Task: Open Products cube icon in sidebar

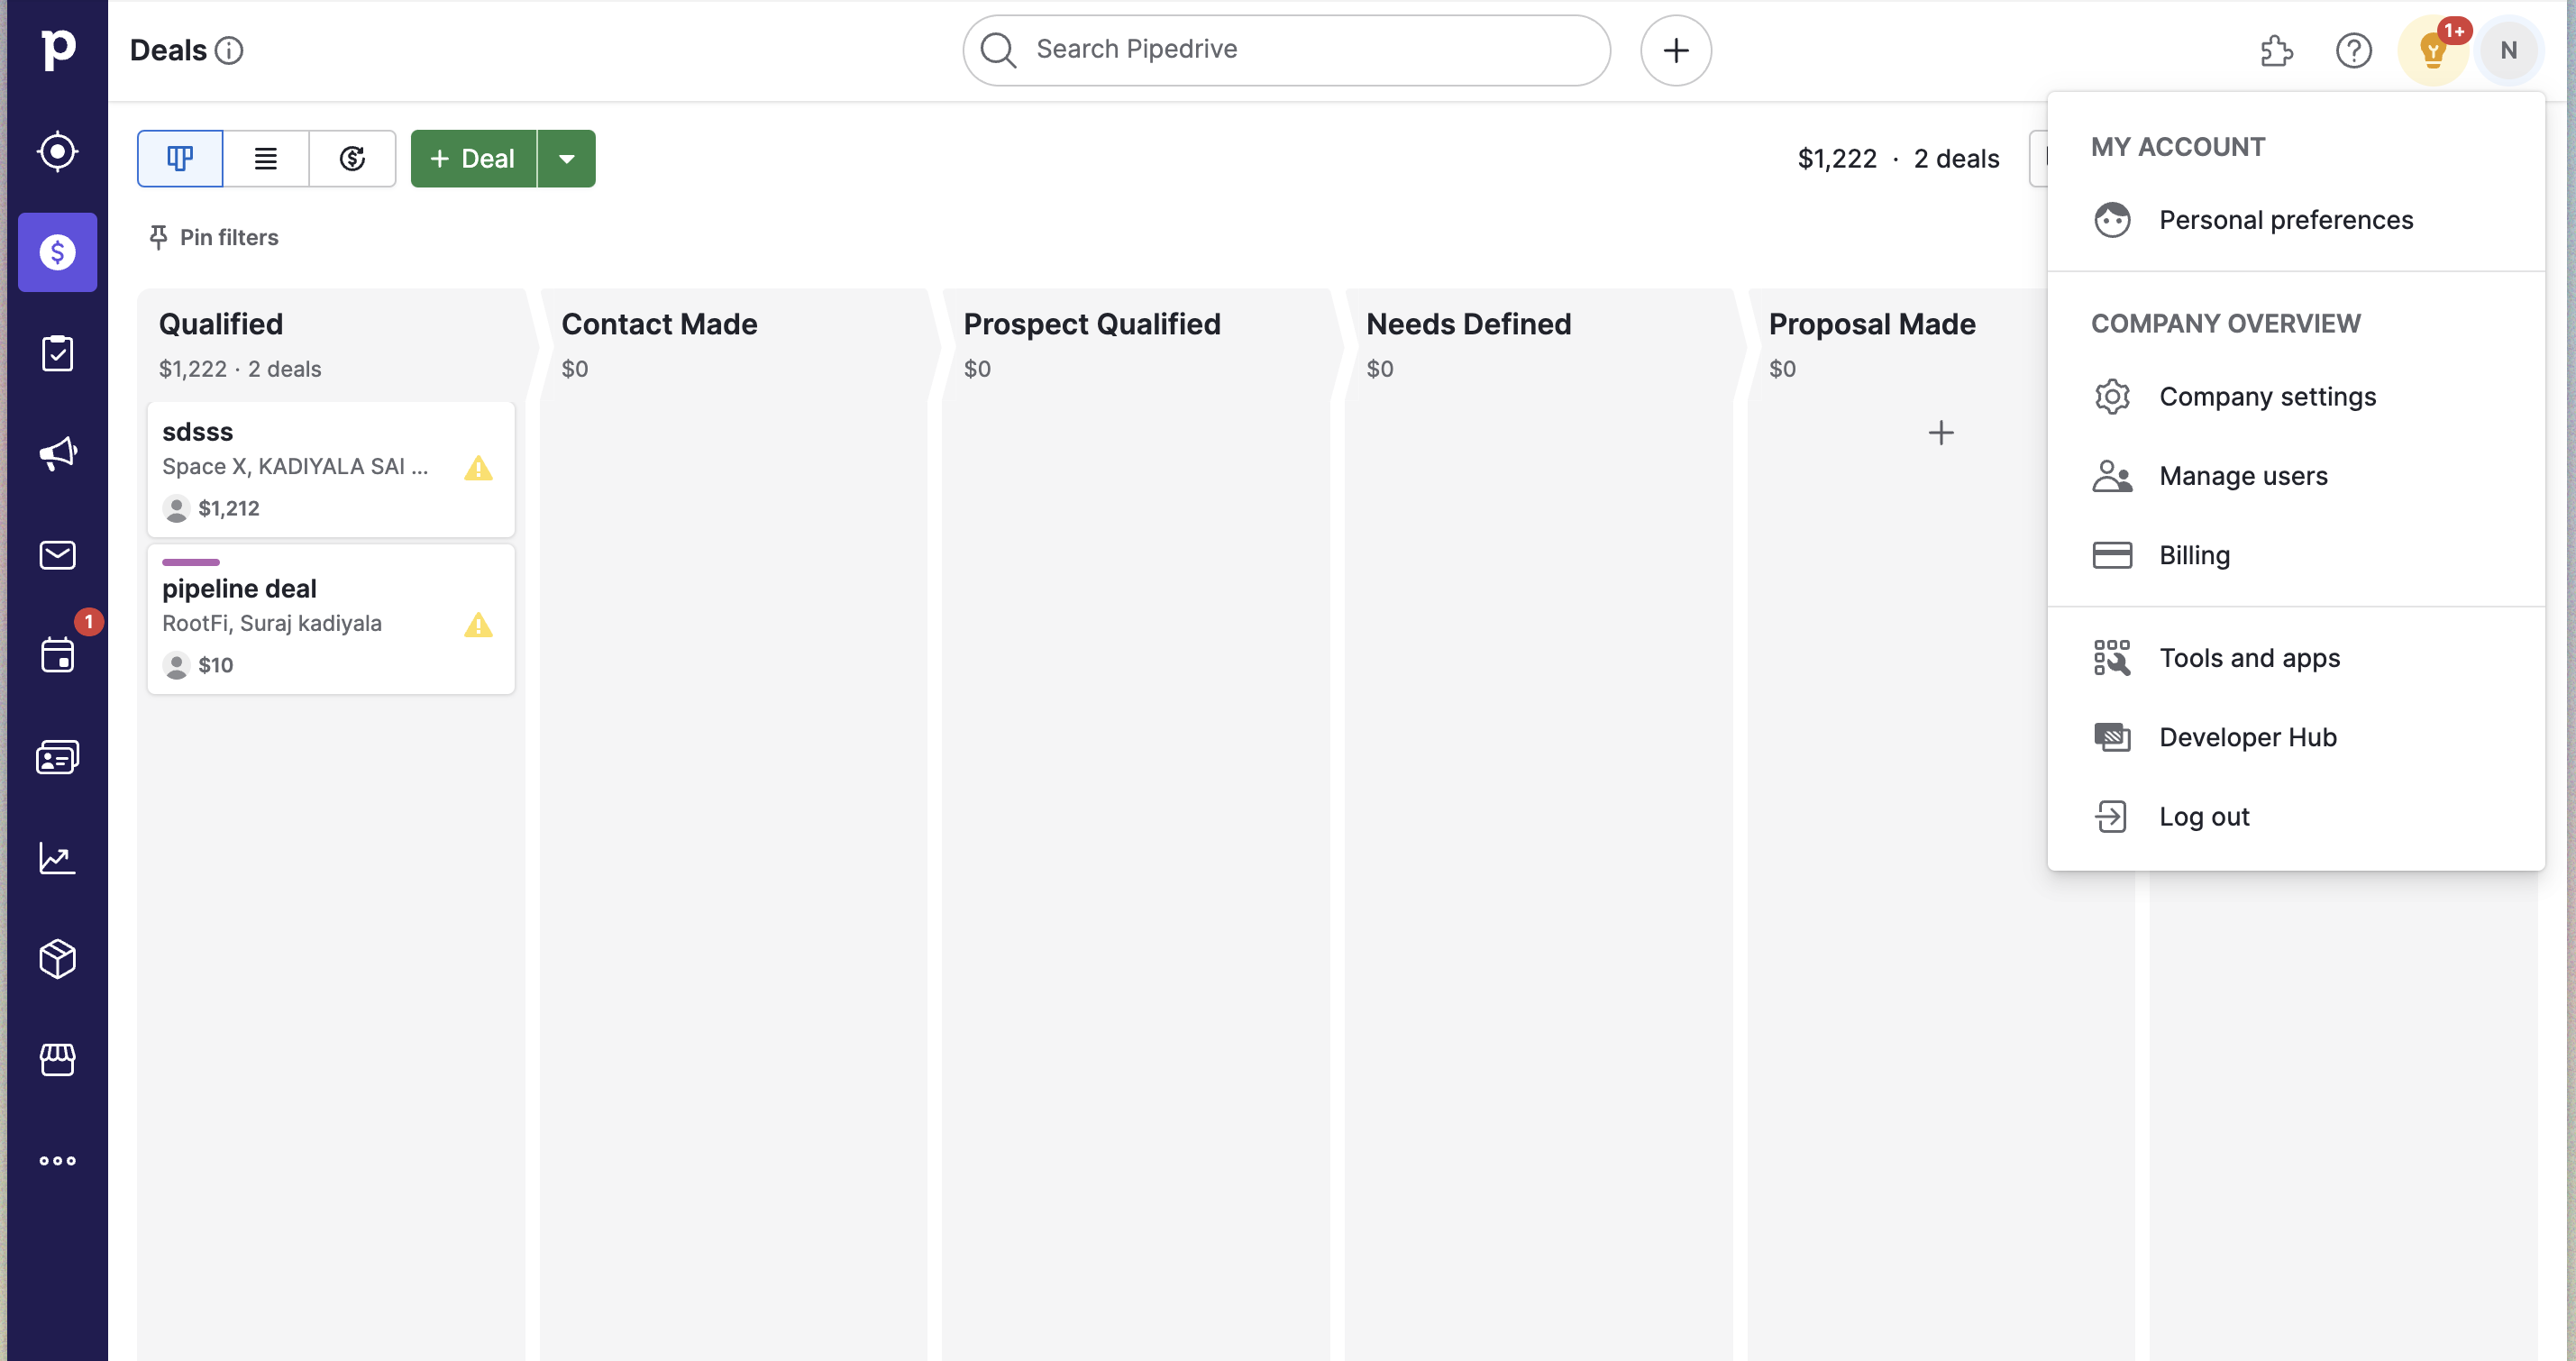Action: 57,958
